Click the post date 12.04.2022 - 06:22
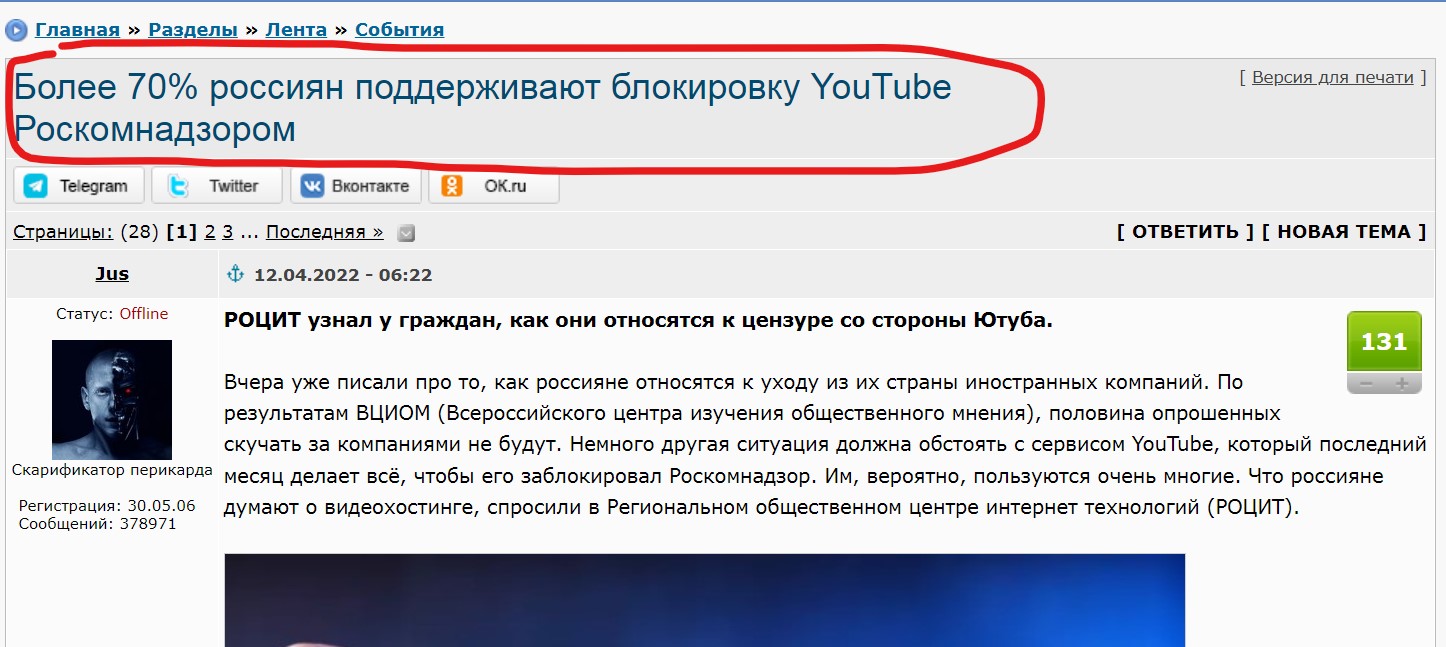The image size is (1446, 647). 343,275
